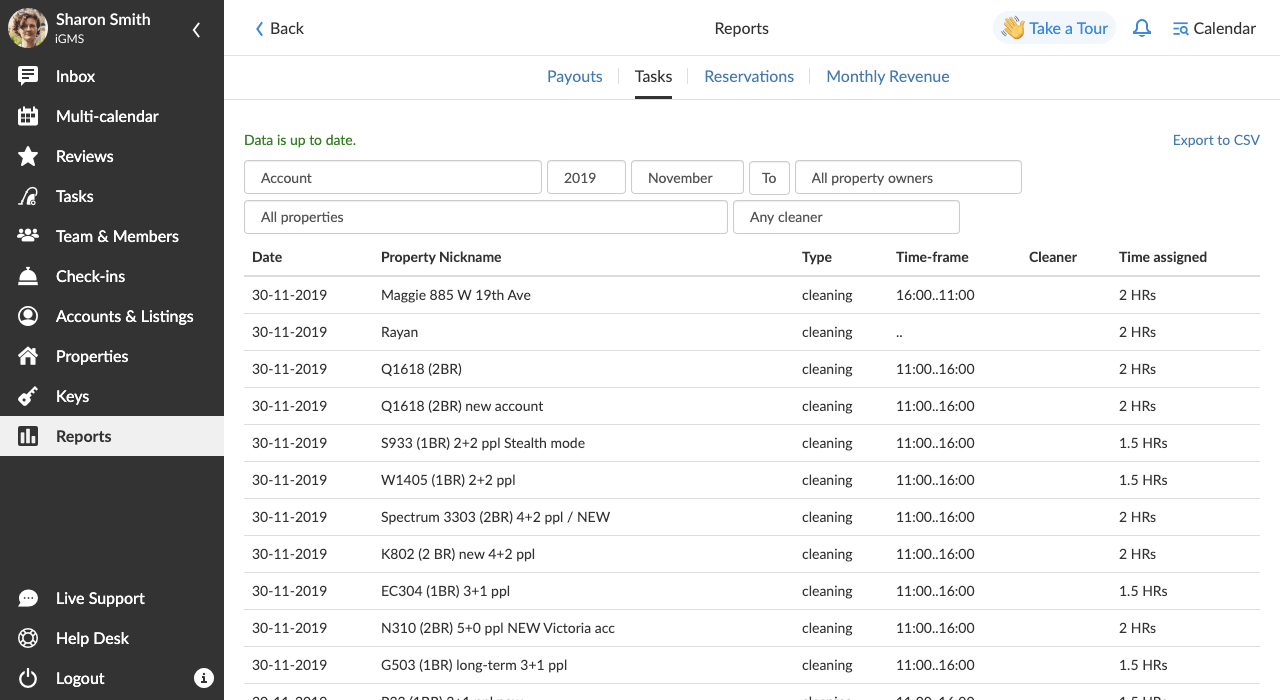1280x700 pixels.
Task: Click the Keys icon in sidebar
Action: [x=28, y=396]
